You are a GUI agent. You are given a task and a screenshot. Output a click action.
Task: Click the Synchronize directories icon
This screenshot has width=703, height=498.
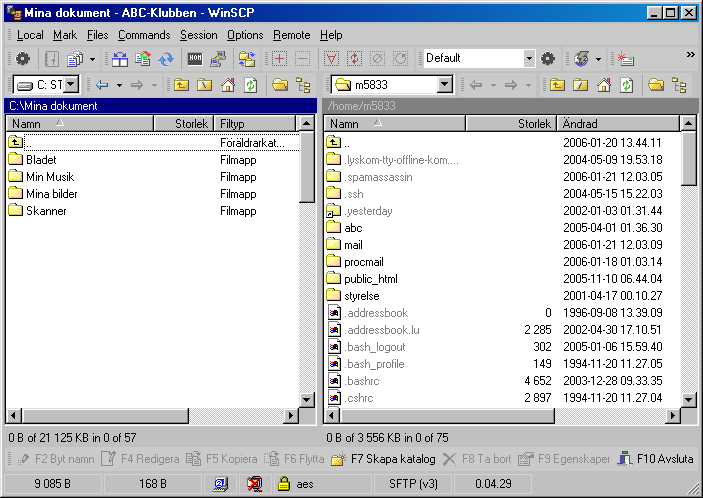pyautogui.click(x=166, y=59)
